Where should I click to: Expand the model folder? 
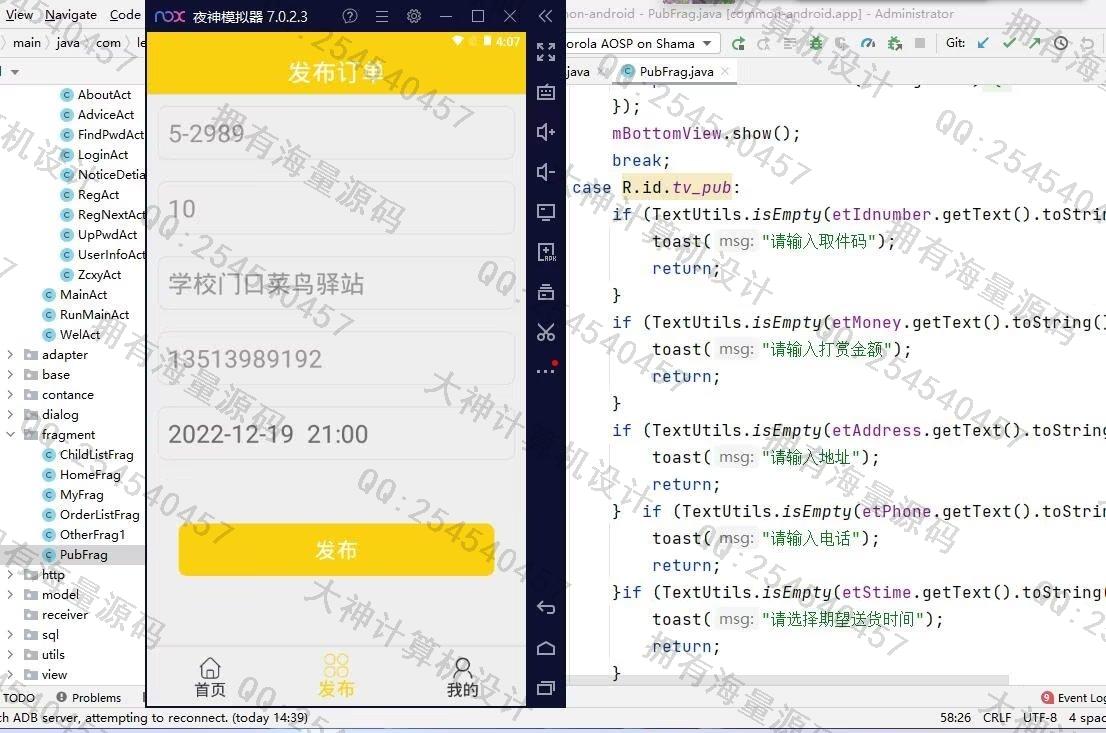10,595
